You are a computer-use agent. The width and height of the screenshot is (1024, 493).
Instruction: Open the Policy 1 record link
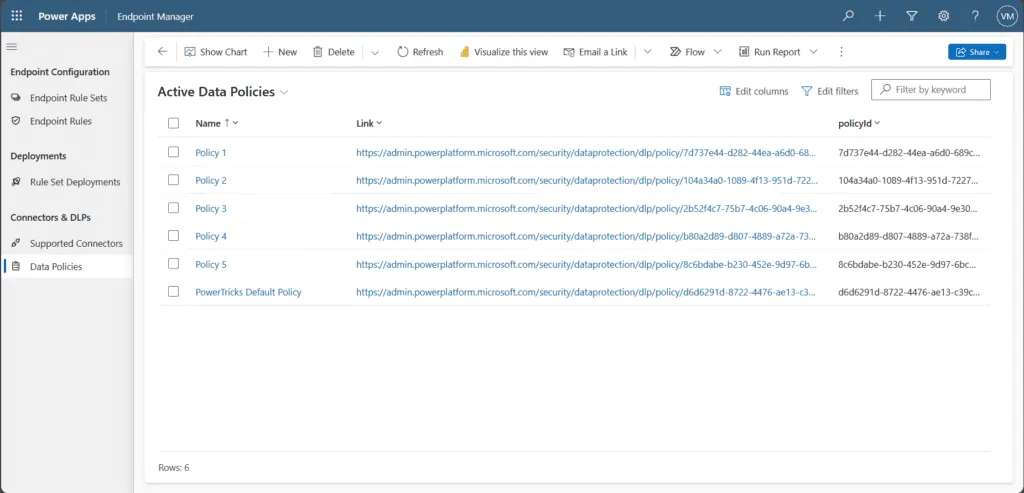[211, 153]
